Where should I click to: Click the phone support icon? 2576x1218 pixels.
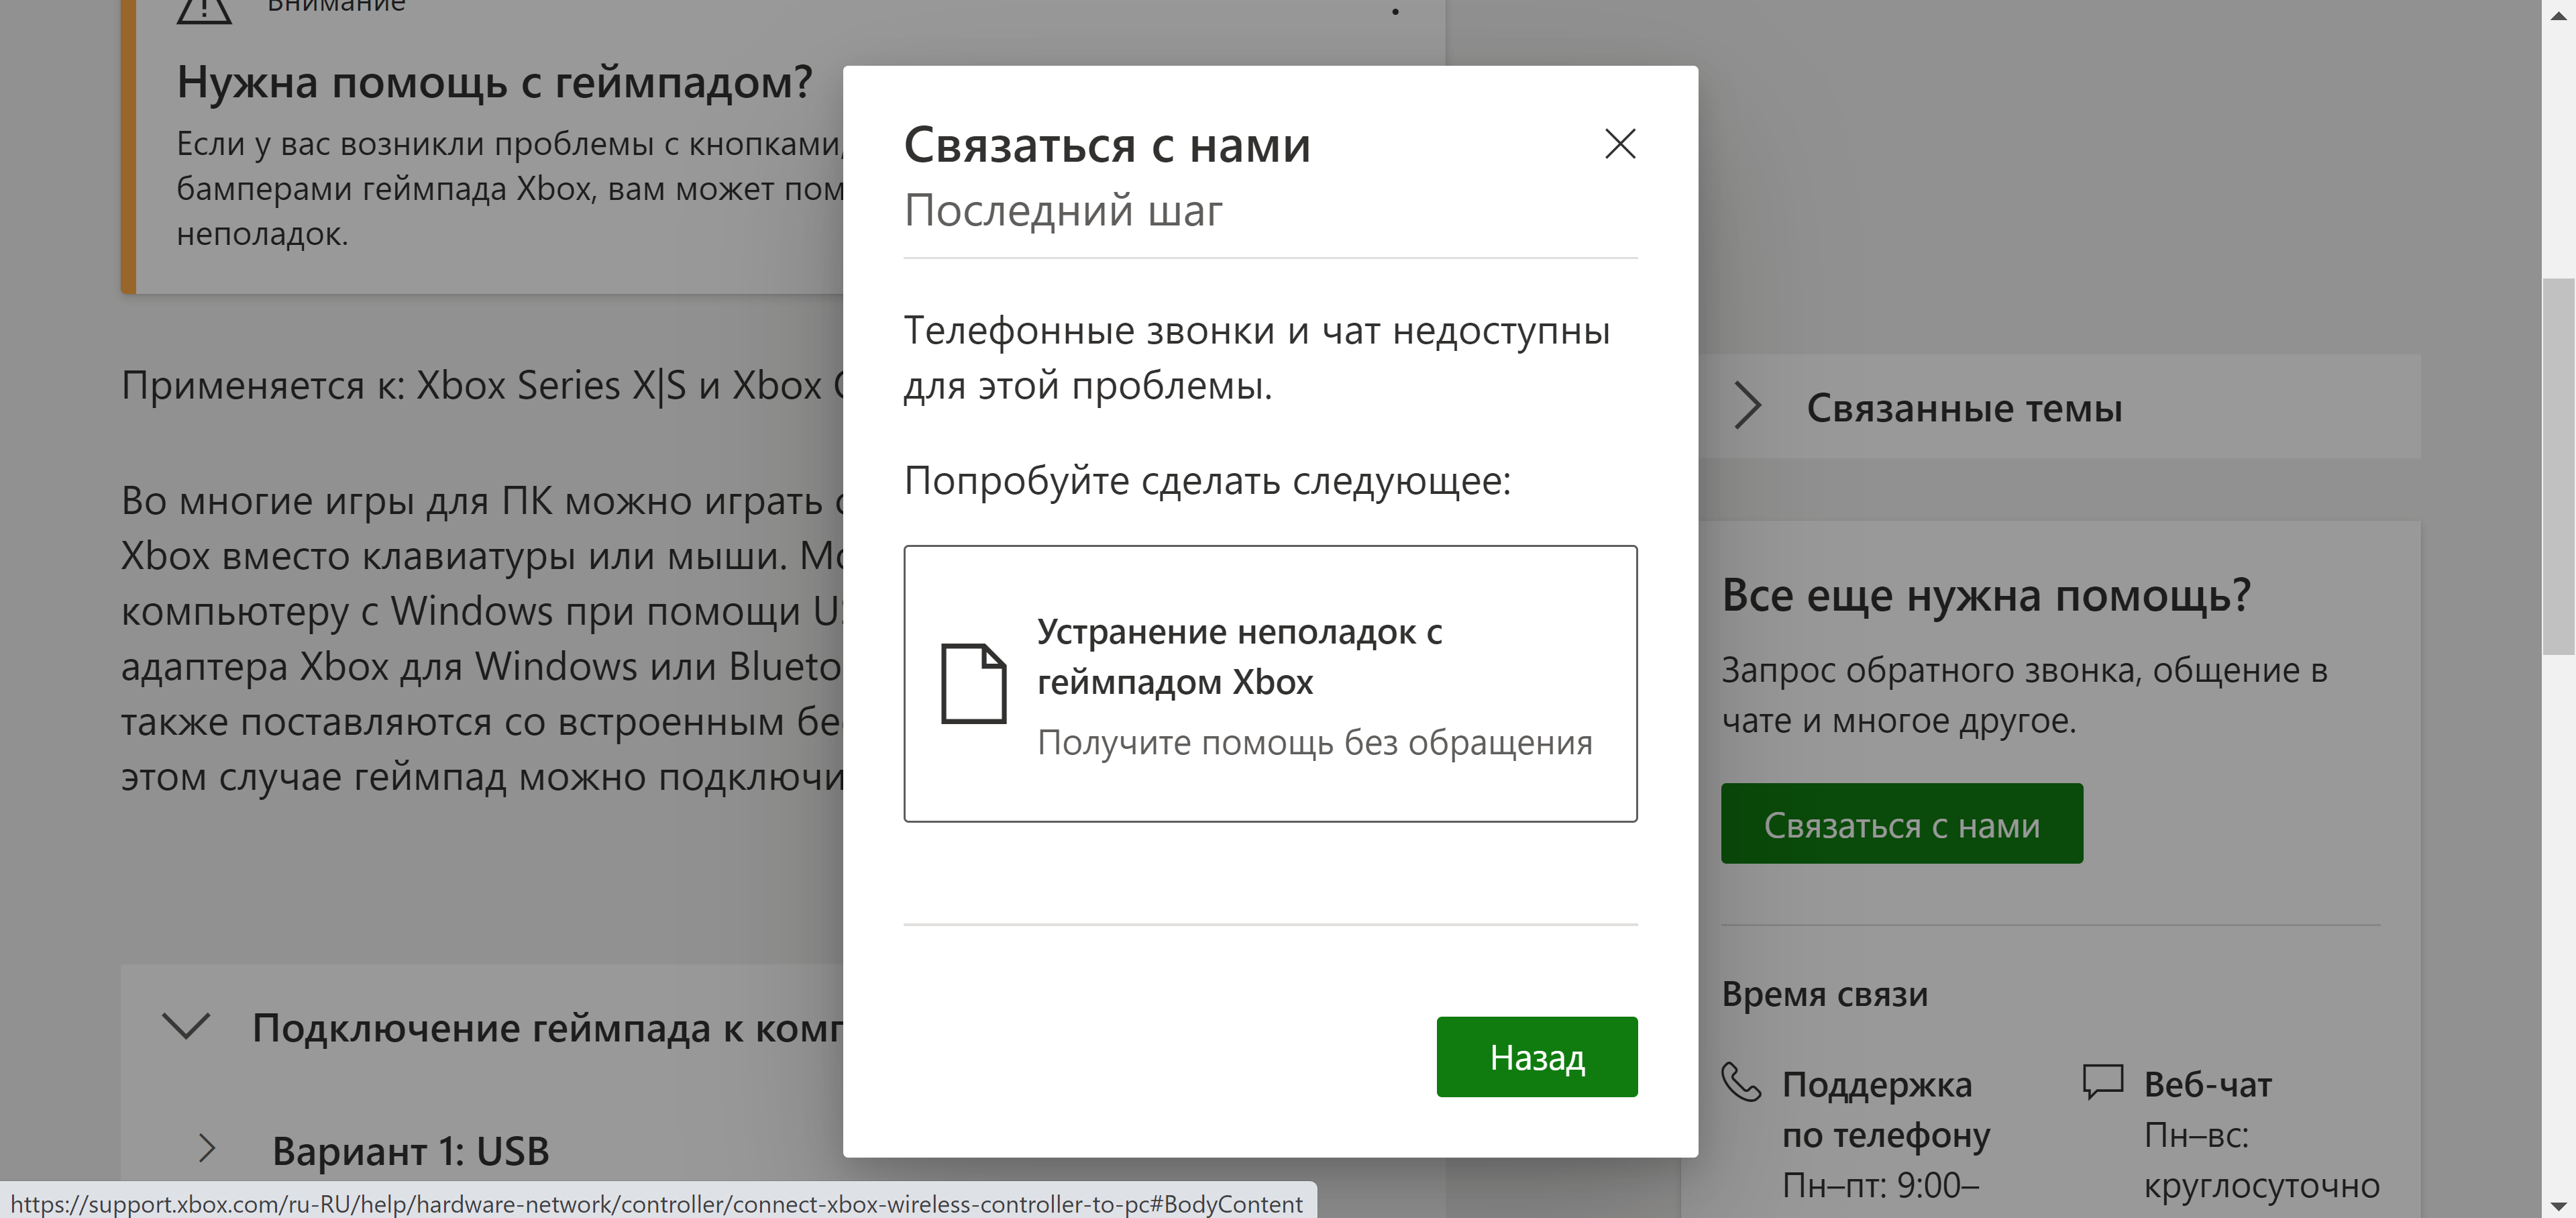click(x=1741, y=1083)
